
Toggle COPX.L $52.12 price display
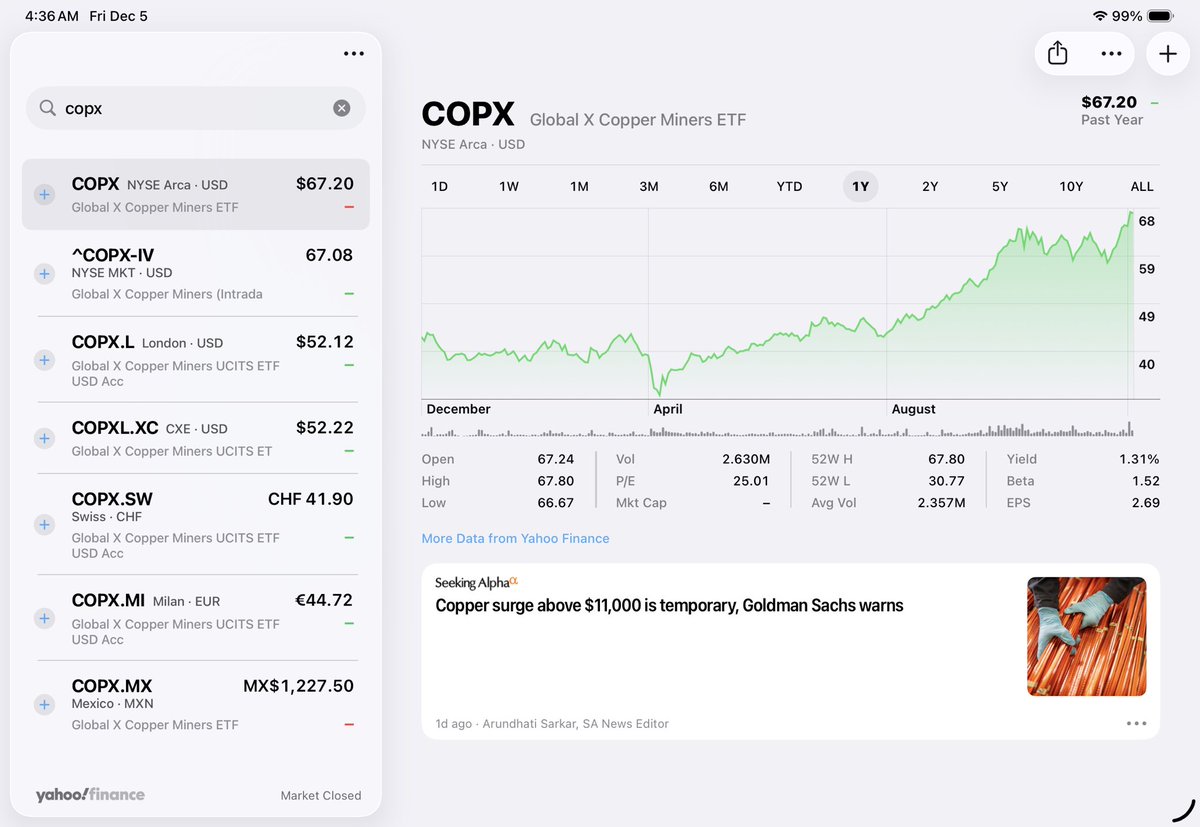click(x=325, y=341)
